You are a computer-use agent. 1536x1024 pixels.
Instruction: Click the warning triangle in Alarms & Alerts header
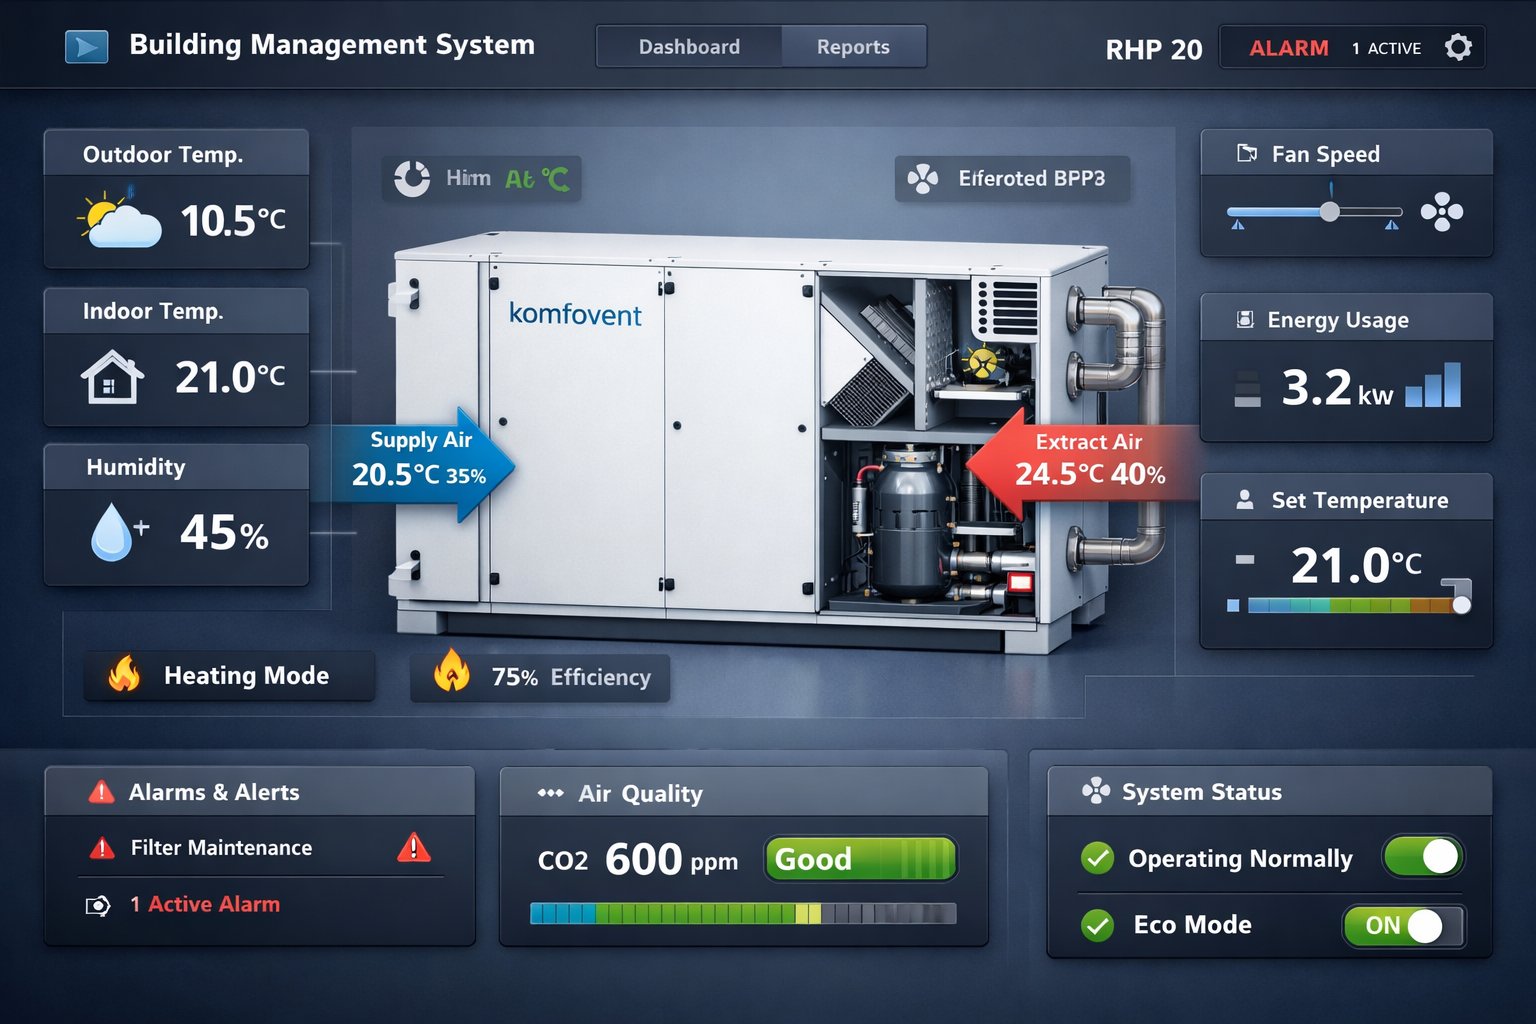pos(101,792)
